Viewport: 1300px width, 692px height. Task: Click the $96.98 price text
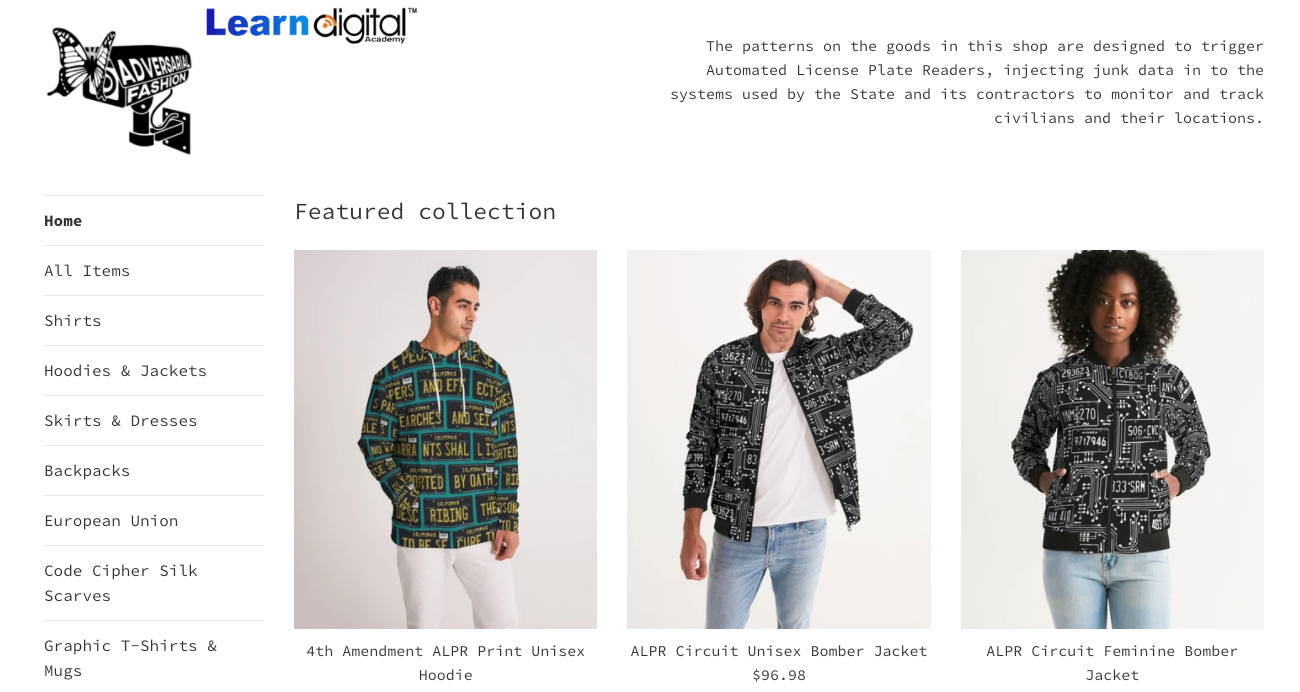click(x=779, y=675)
